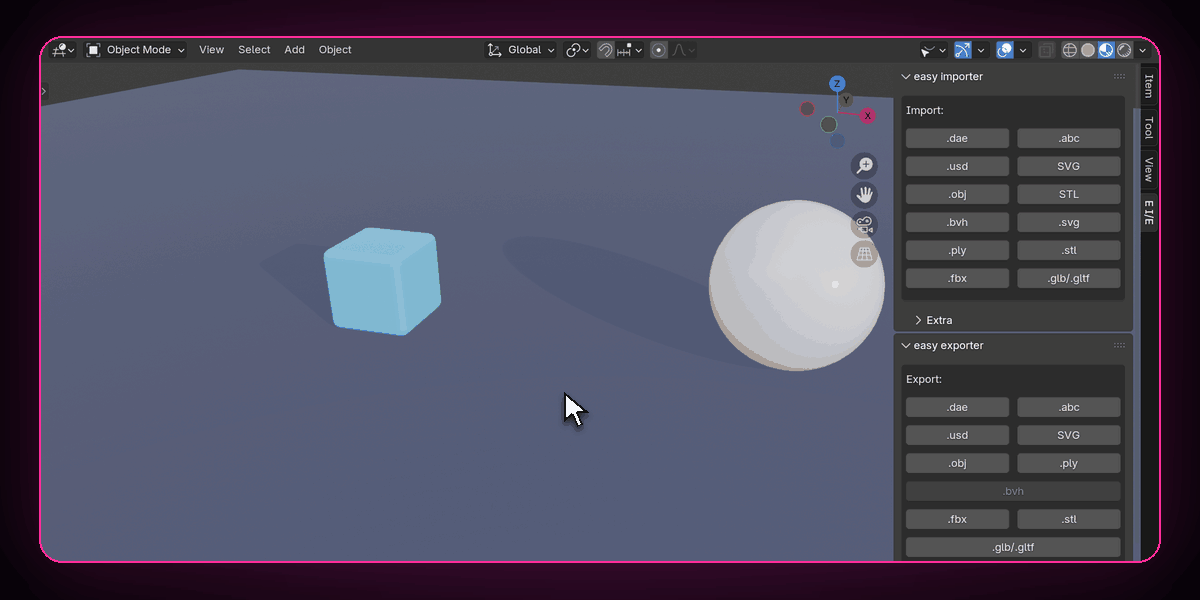Open the View menu in the header

point(212,50)
